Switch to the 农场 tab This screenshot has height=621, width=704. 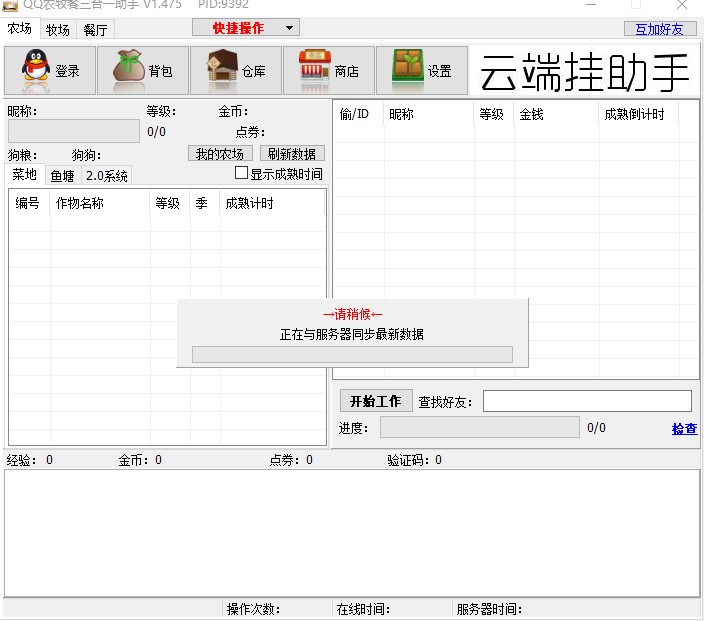click(x=20, y=28)
